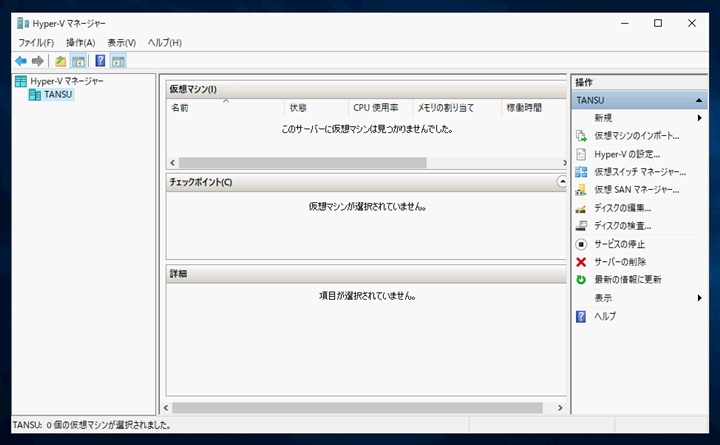Click the green 最新の情報に更新 refresh icon

point(581,280)
